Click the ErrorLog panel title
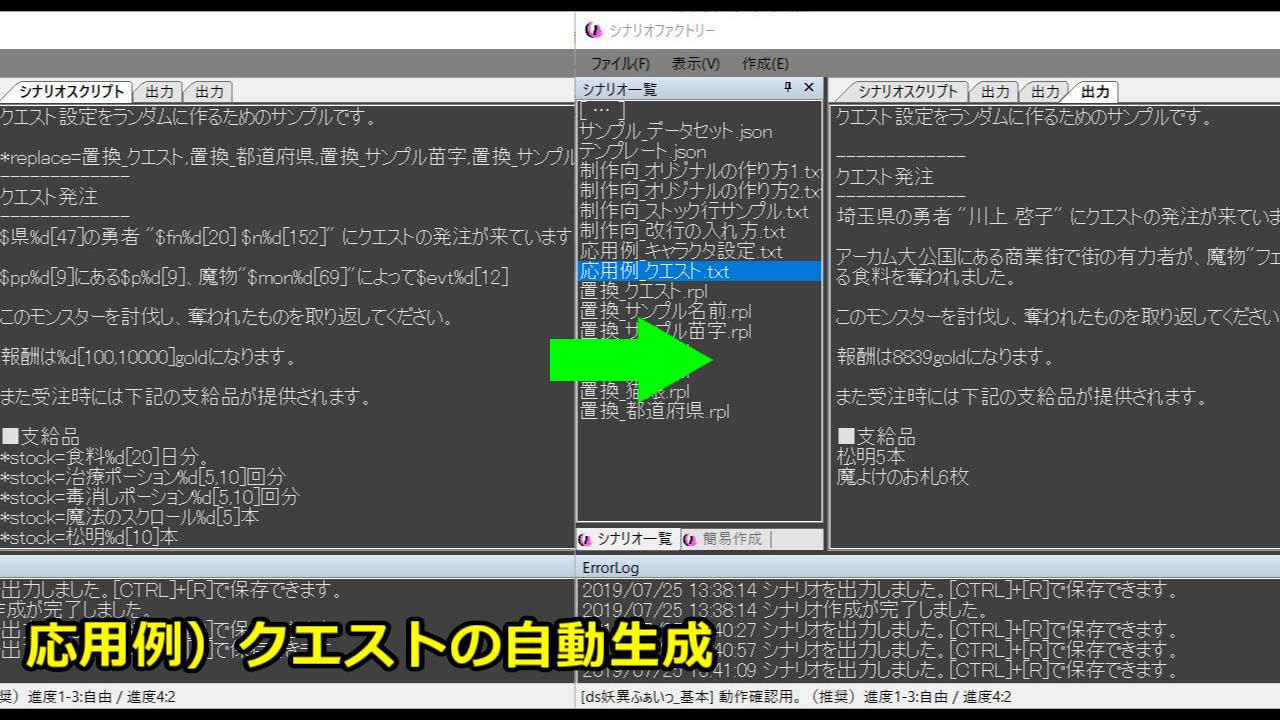Image resolution: width=1280 pixels, height=720 pixels. pos(611,568)
